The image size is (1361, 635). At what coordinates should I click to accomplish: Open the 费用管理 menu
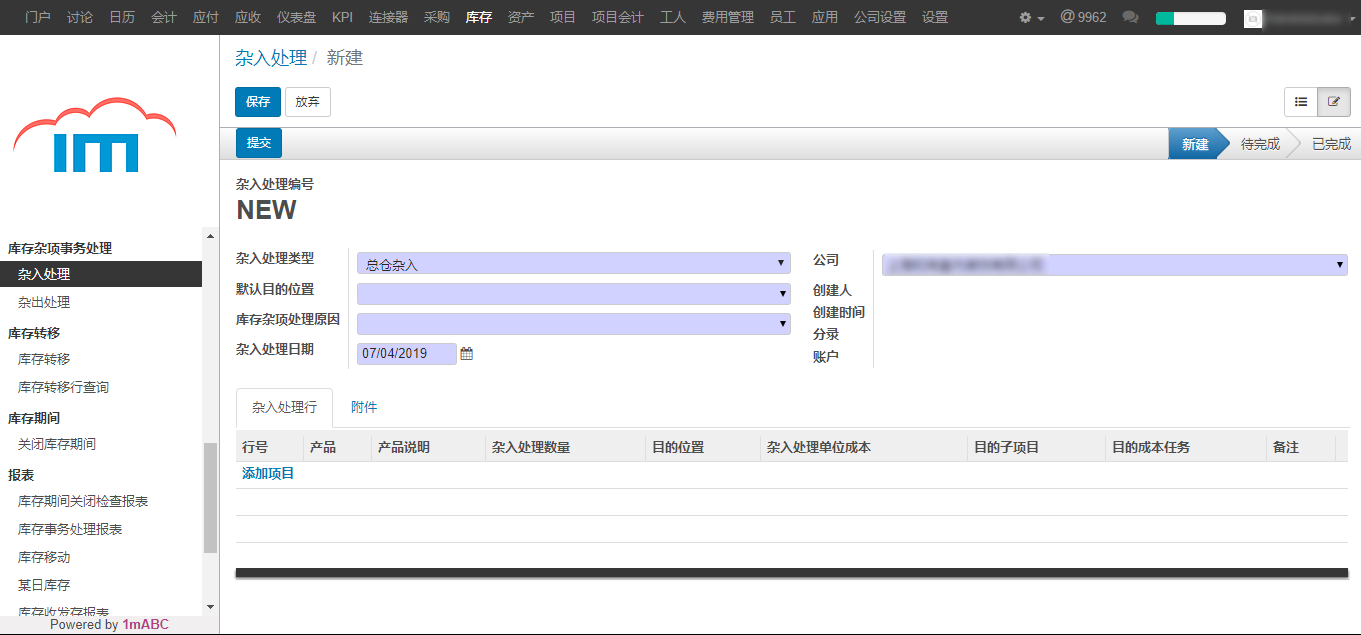point(728,17)
